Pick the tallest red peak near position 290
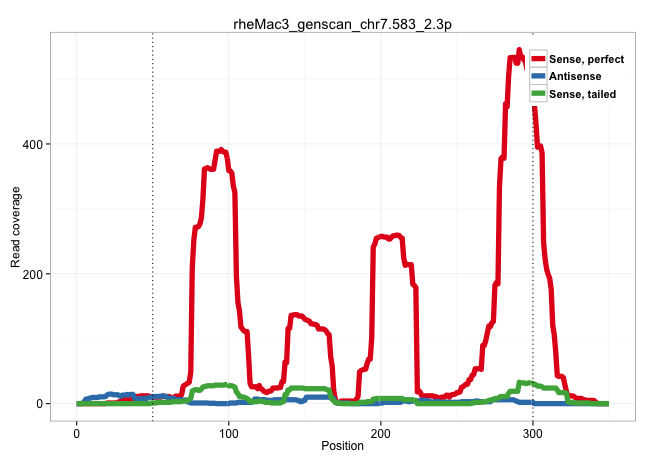Viewport: 650px width, 460px height. click(518, 52)
